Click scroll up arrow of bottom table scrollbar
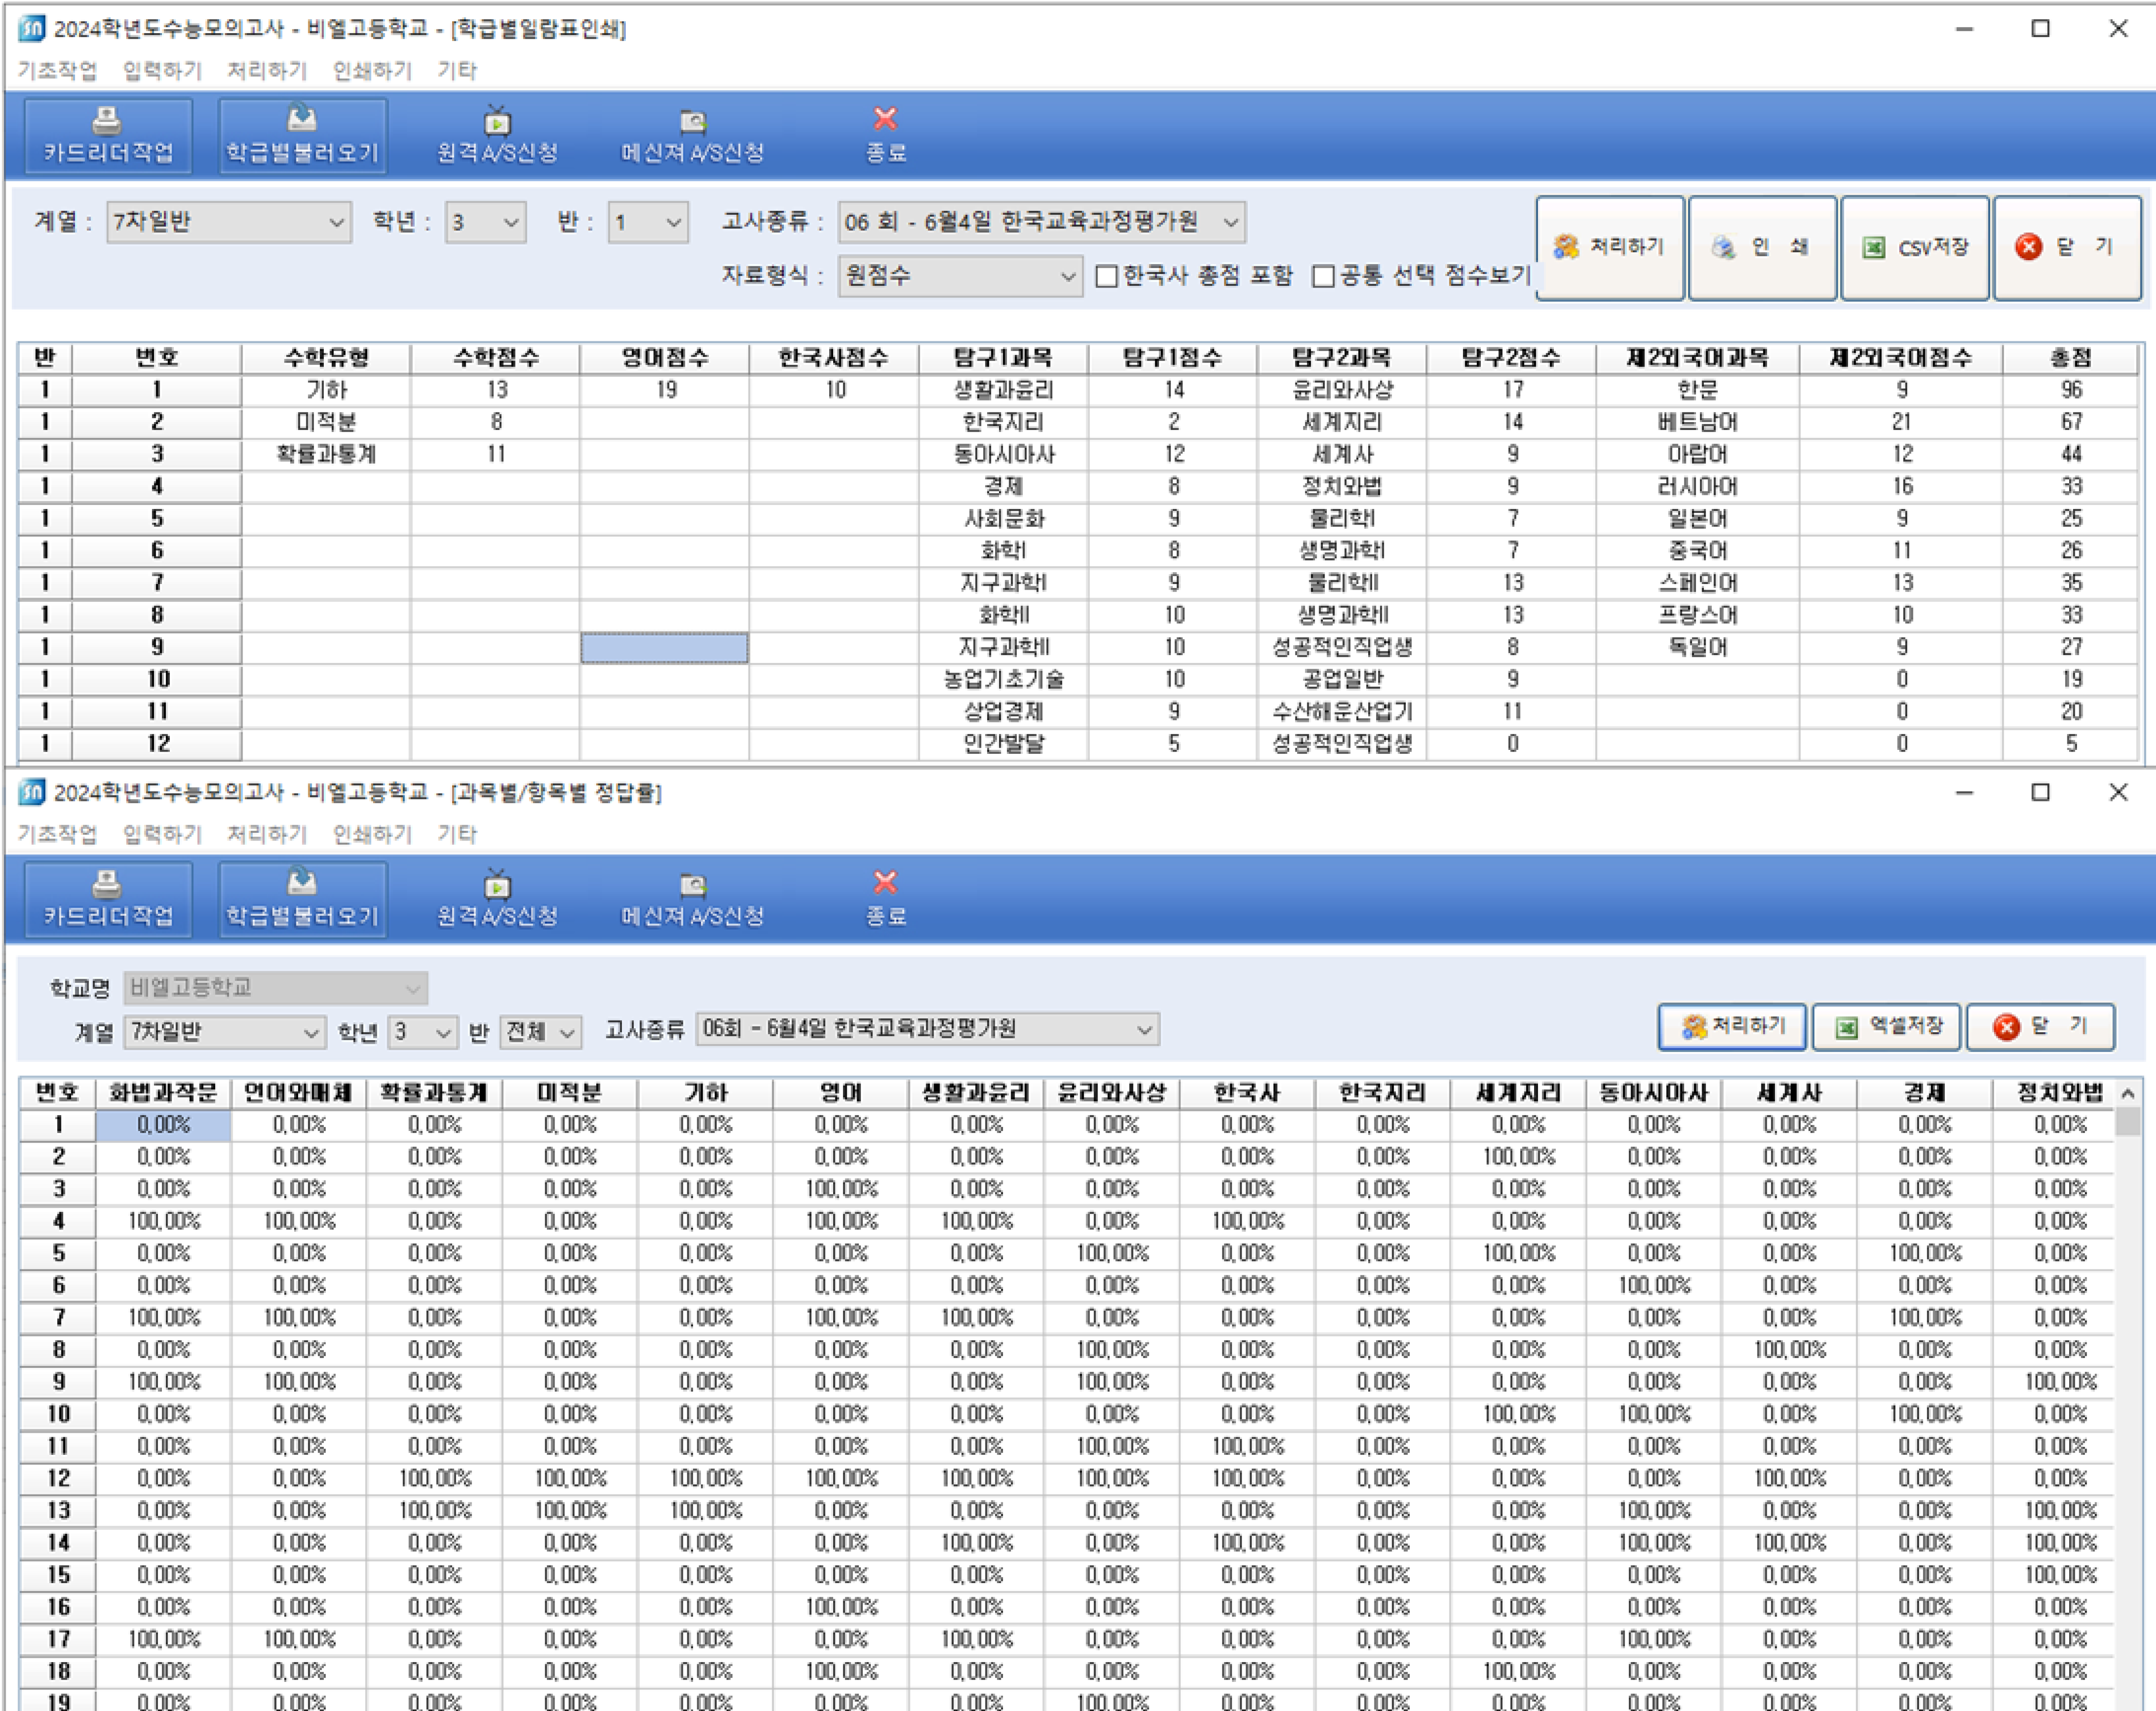The width and height of the screenshot is (2156, 1711). click(x=2127, y=1093)
